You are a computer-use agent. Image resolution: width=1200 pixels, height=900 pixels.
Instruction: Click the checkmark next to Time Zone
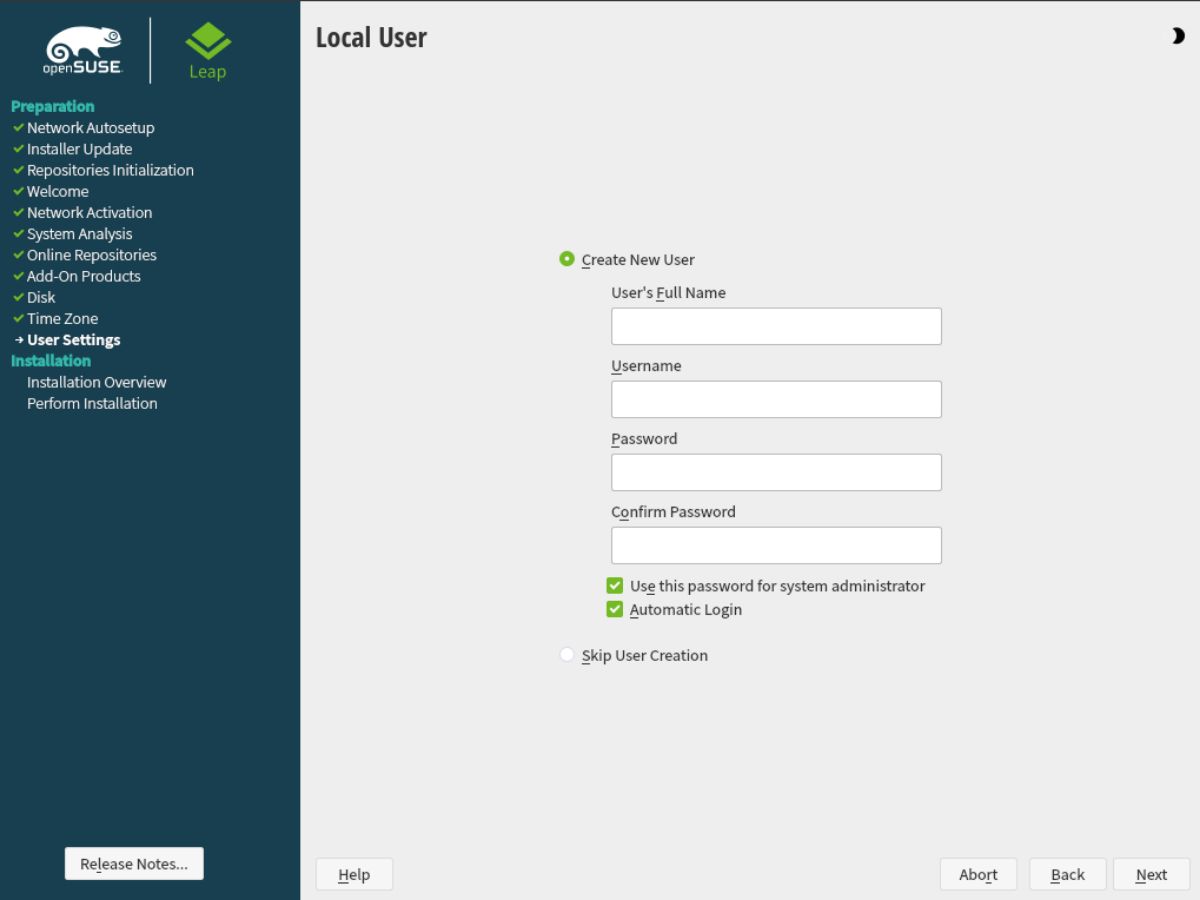[x=18, y=318]
